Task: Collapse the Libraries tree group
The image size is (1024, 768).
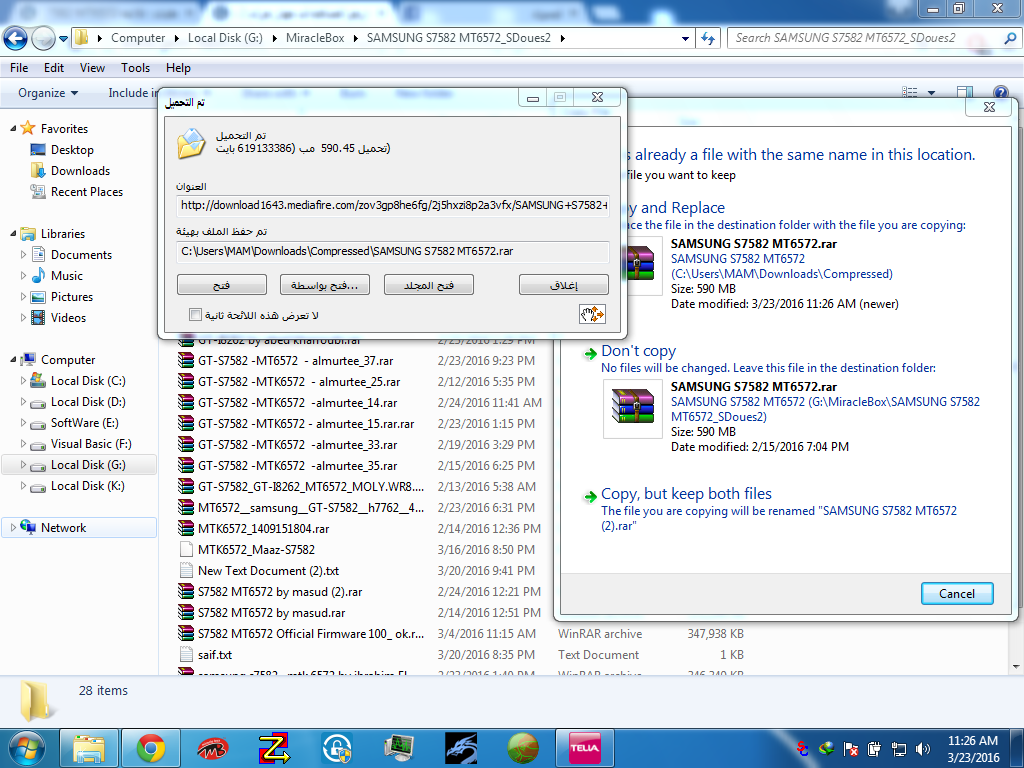Action: click(x=13, y=233)
